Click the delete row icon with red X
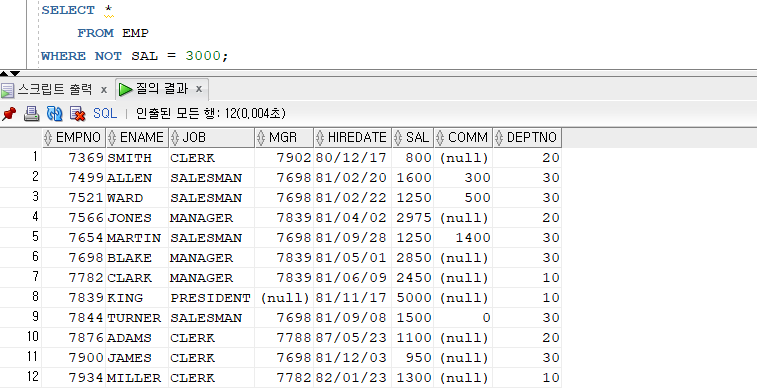The width and height of the screenshot is (757, 392). [x=77, y=114]
